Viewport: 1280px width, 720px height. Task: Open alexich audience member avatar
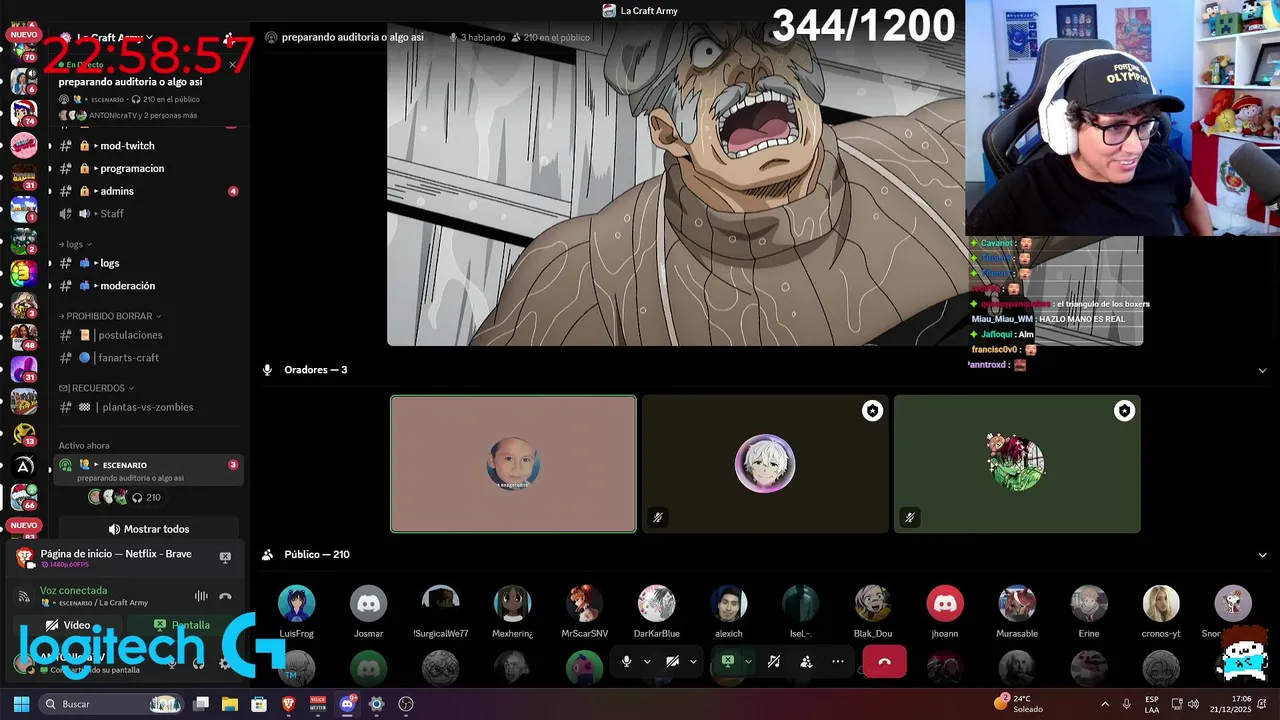click(x=728, y=603)
